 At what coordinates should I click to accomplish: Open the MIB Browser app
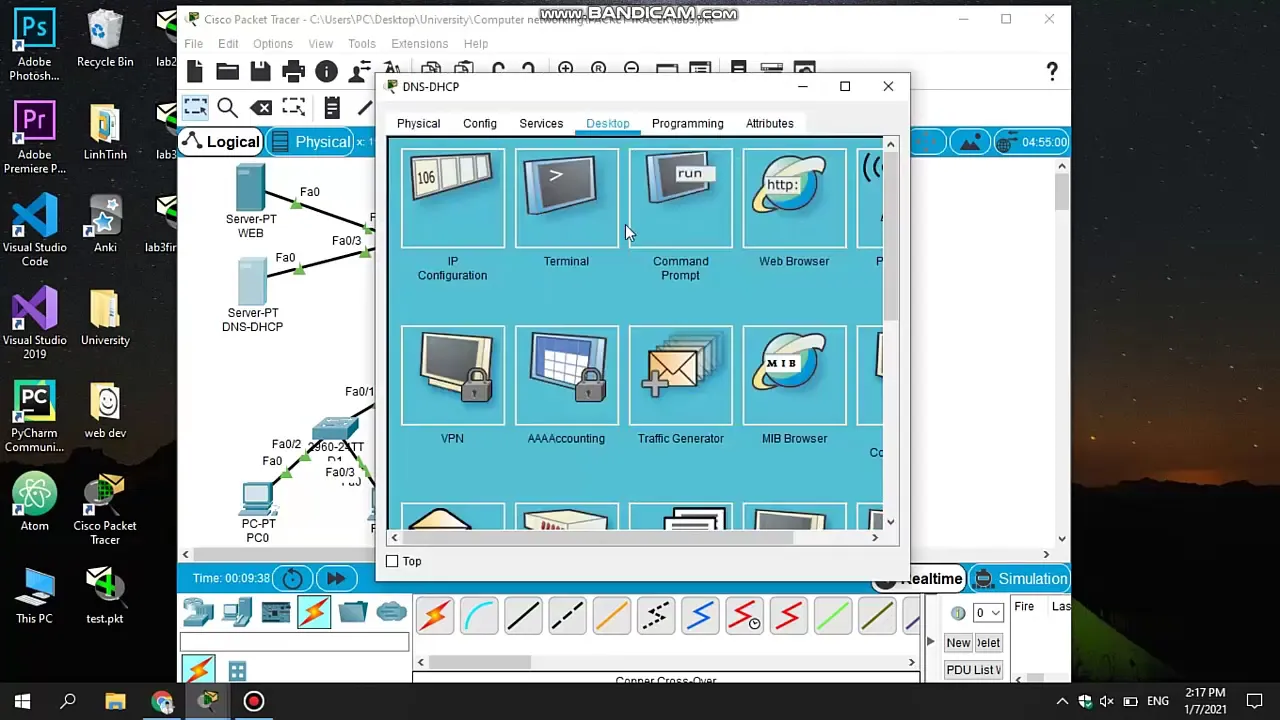tap(794, 375)
